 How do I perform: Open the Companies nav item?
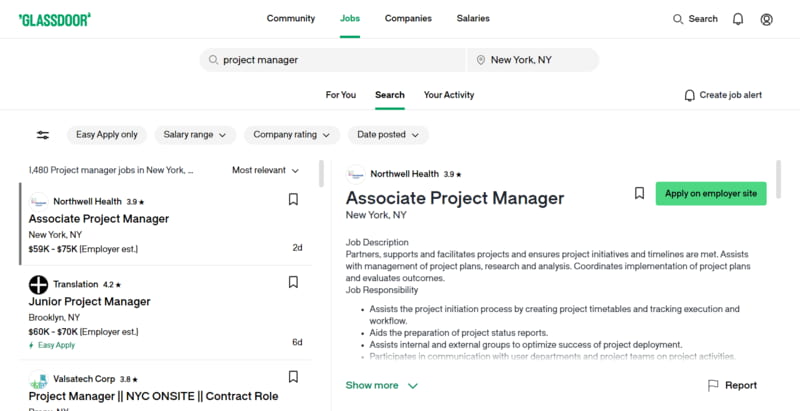[408, 19]
